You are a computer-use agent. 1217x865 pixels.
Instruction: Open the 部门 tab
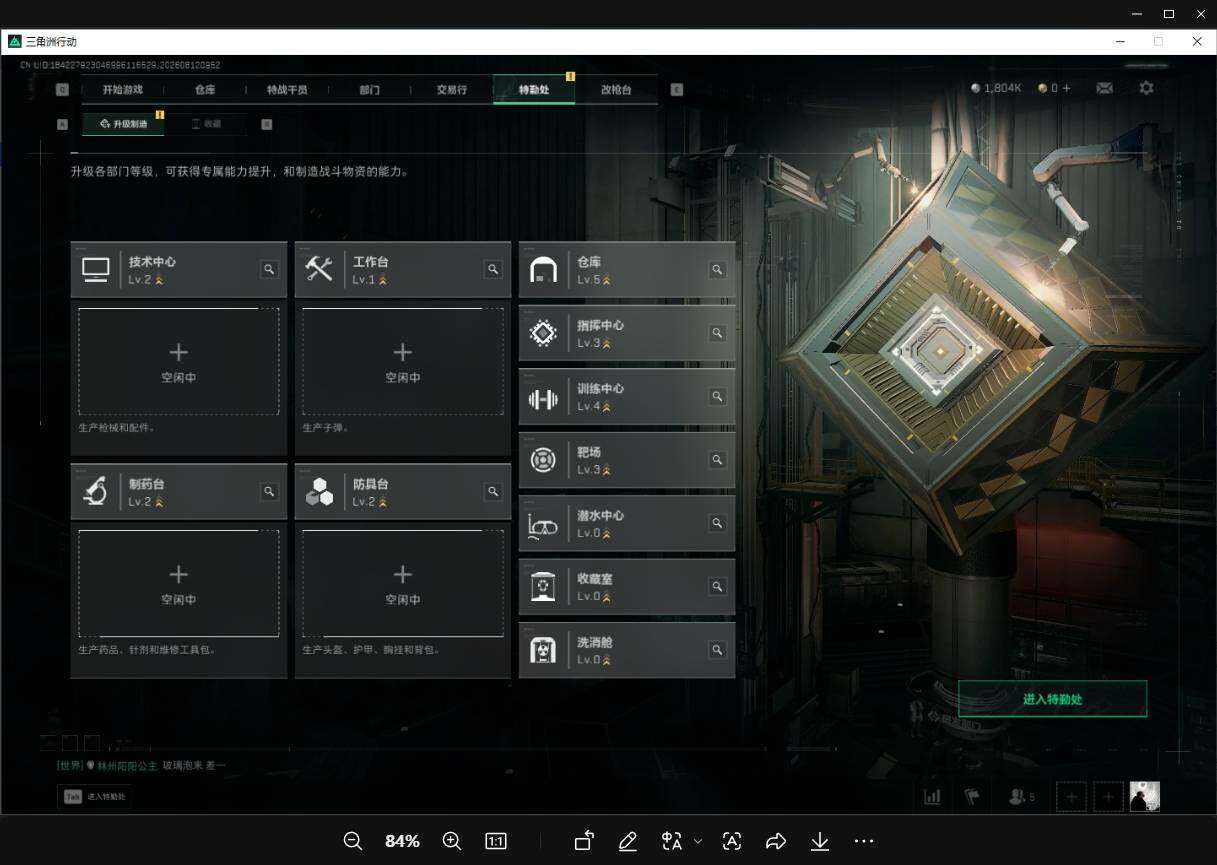369,89
